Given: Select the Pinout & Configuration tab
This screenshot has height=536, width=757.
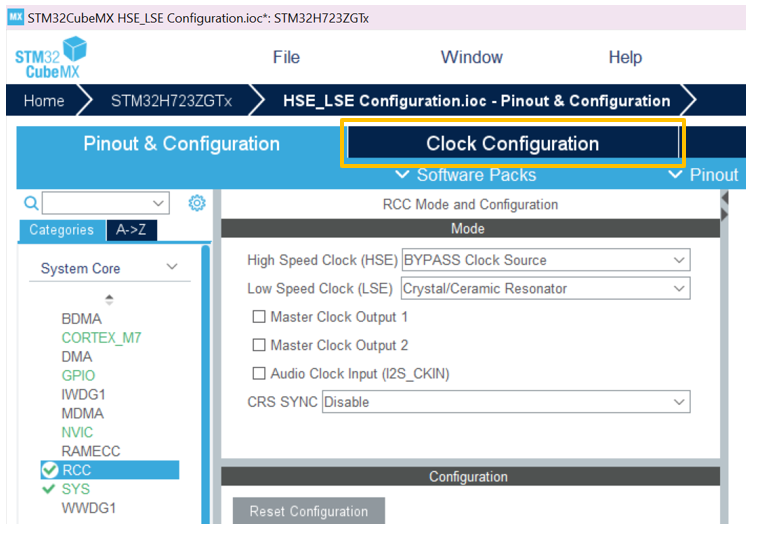Looking at the screenshot, I should (182, 143).
